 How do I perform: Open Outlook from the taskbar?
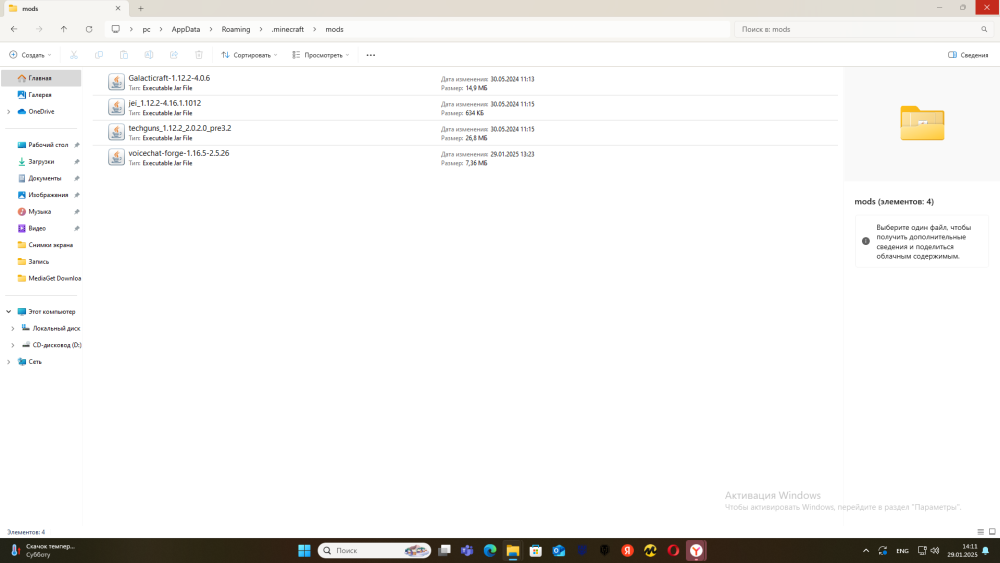click(559, 550)
